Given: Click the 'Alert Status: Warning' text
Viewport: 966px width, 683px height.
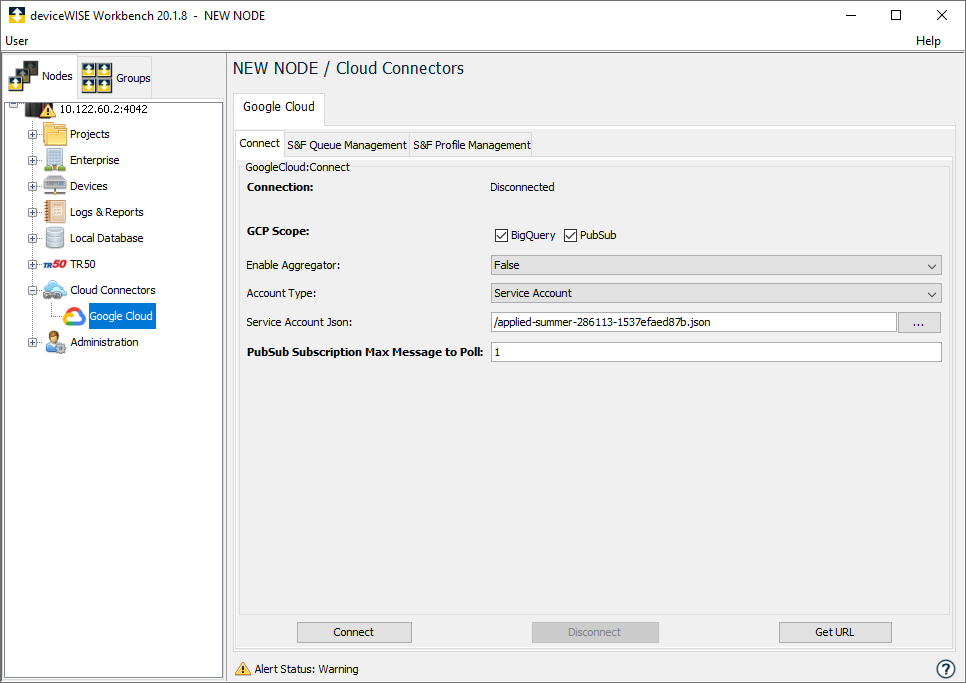Looking at the screenshot, I should click(x=306, y=669).
